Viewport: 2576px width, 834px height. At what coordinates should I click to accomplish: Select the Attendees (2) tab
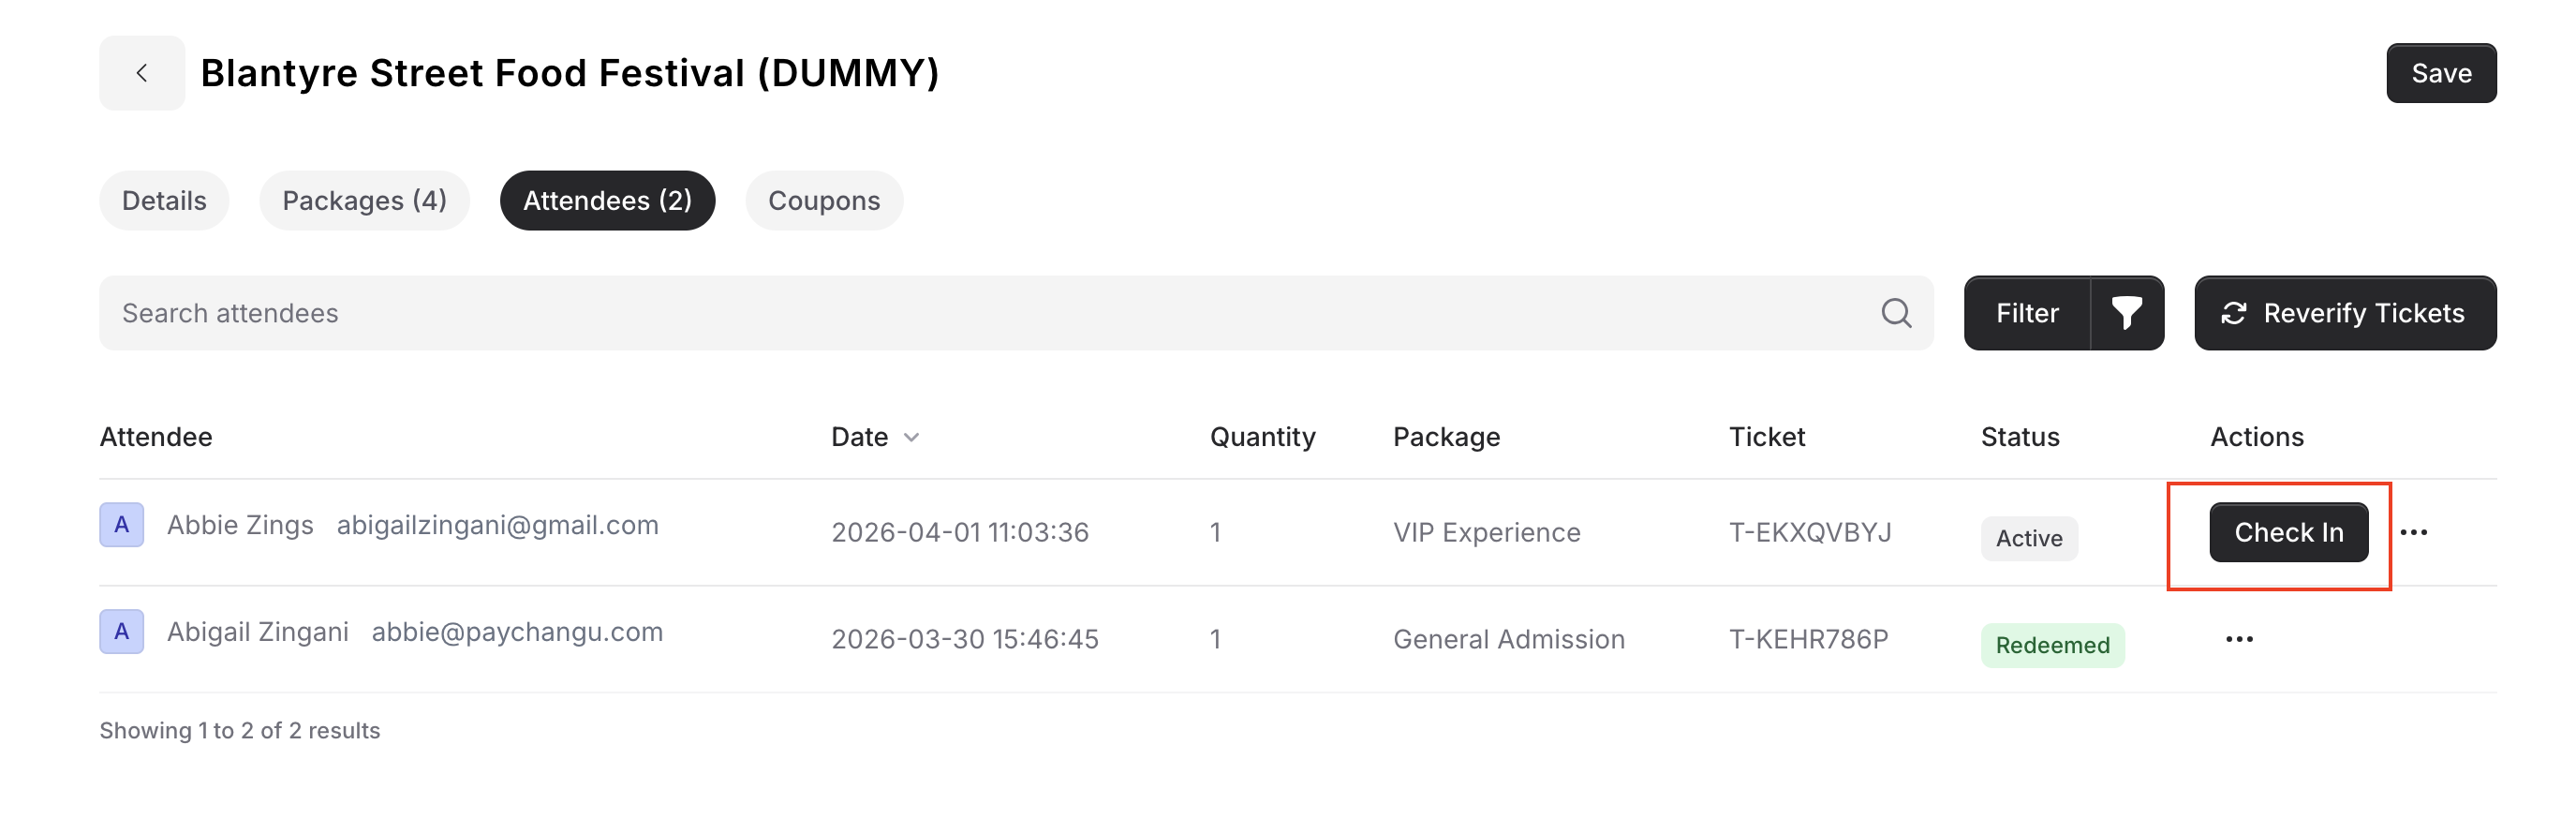(x=607, y=201)
